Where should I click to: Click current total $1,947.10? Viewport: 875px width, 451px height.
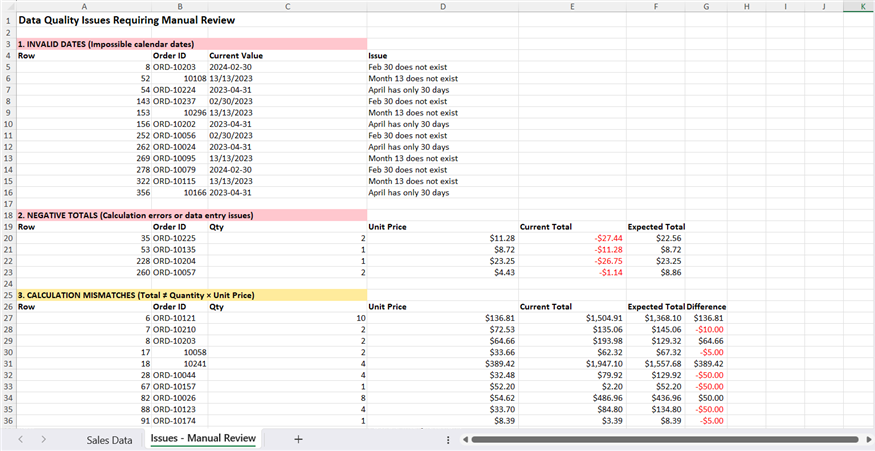pyautogui.click(x=604, y=364)
